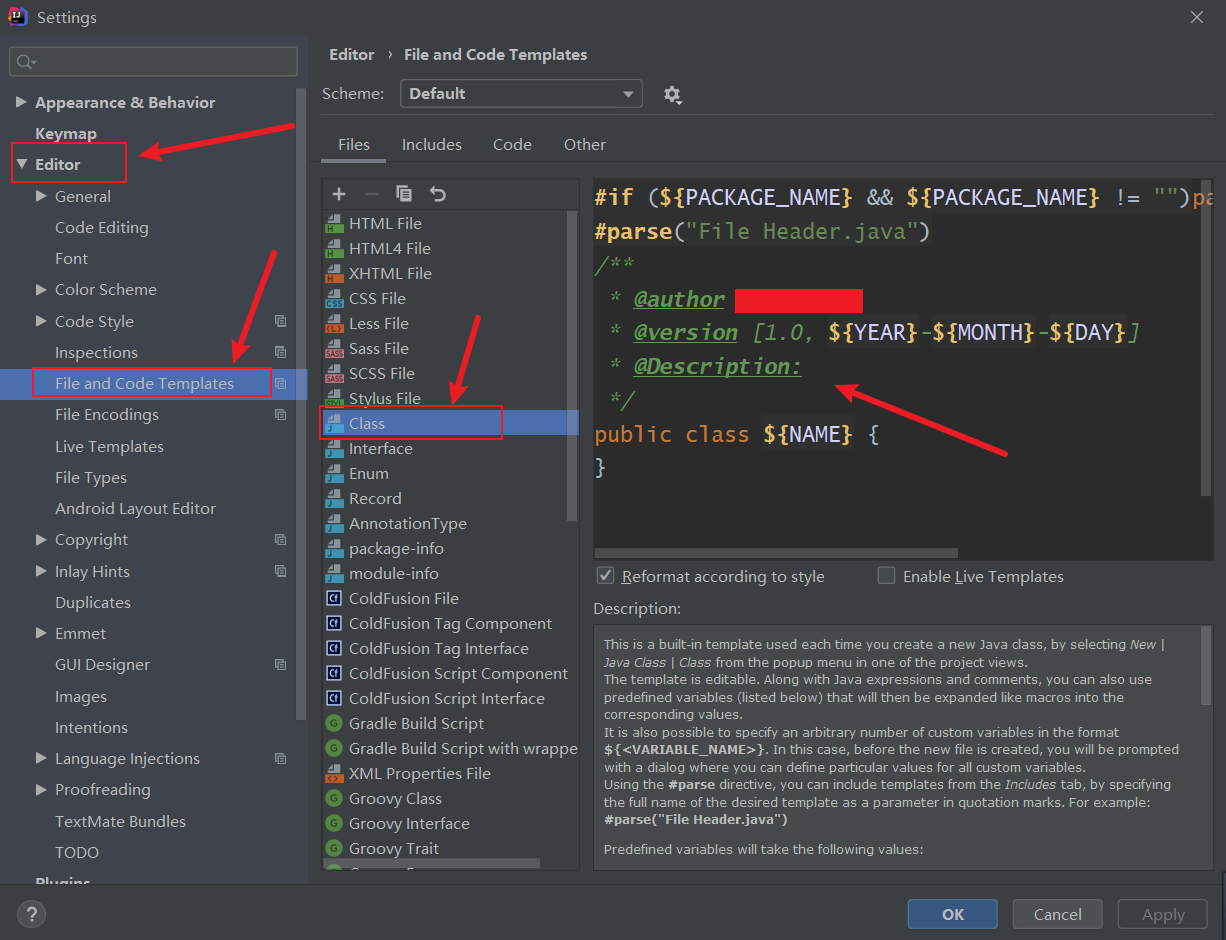This screenshot has width=1226, height=940.
Task: Open the scheme gear settings icon
Action: point(672,94)
